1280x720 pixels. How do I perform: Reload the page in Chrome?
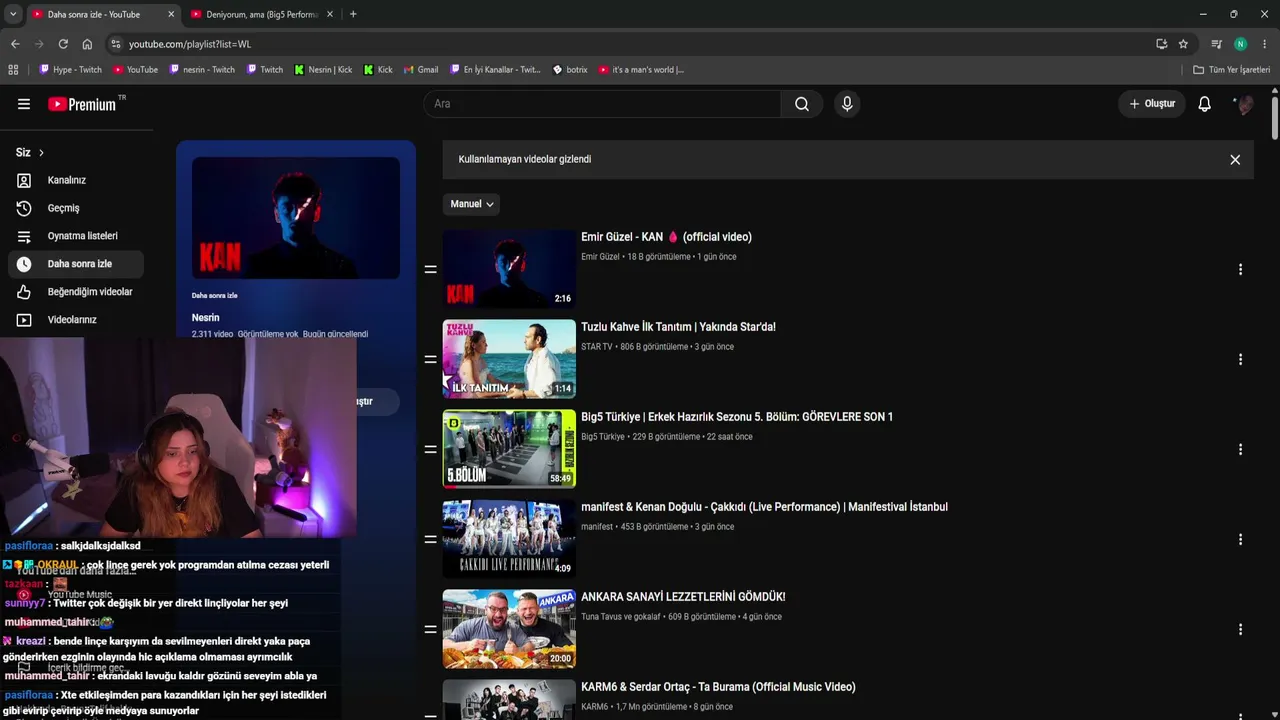tap(63, 44)
